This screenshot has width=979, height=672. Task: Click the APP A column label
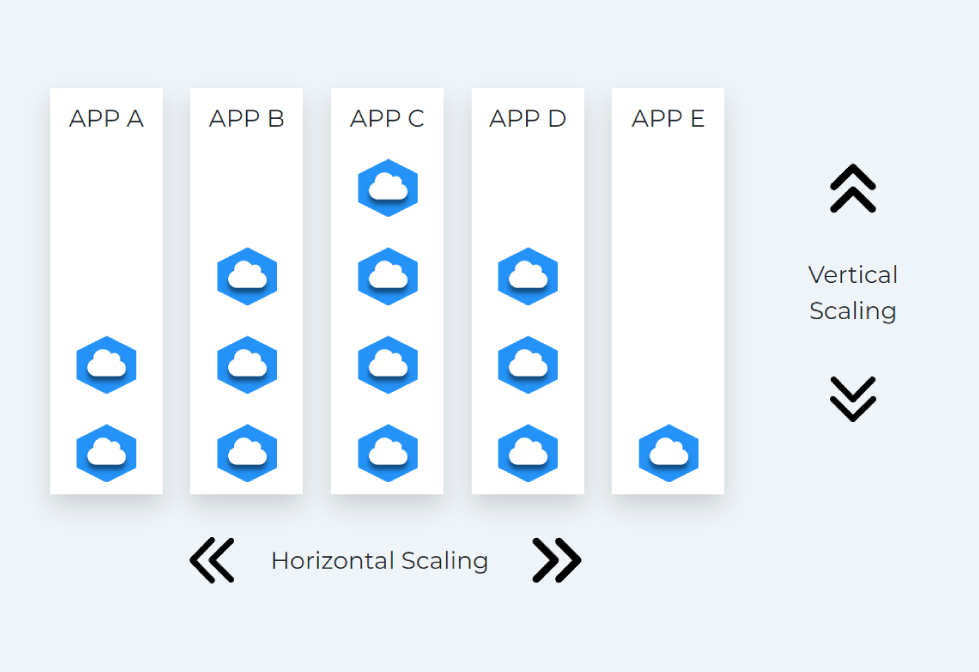106,119
